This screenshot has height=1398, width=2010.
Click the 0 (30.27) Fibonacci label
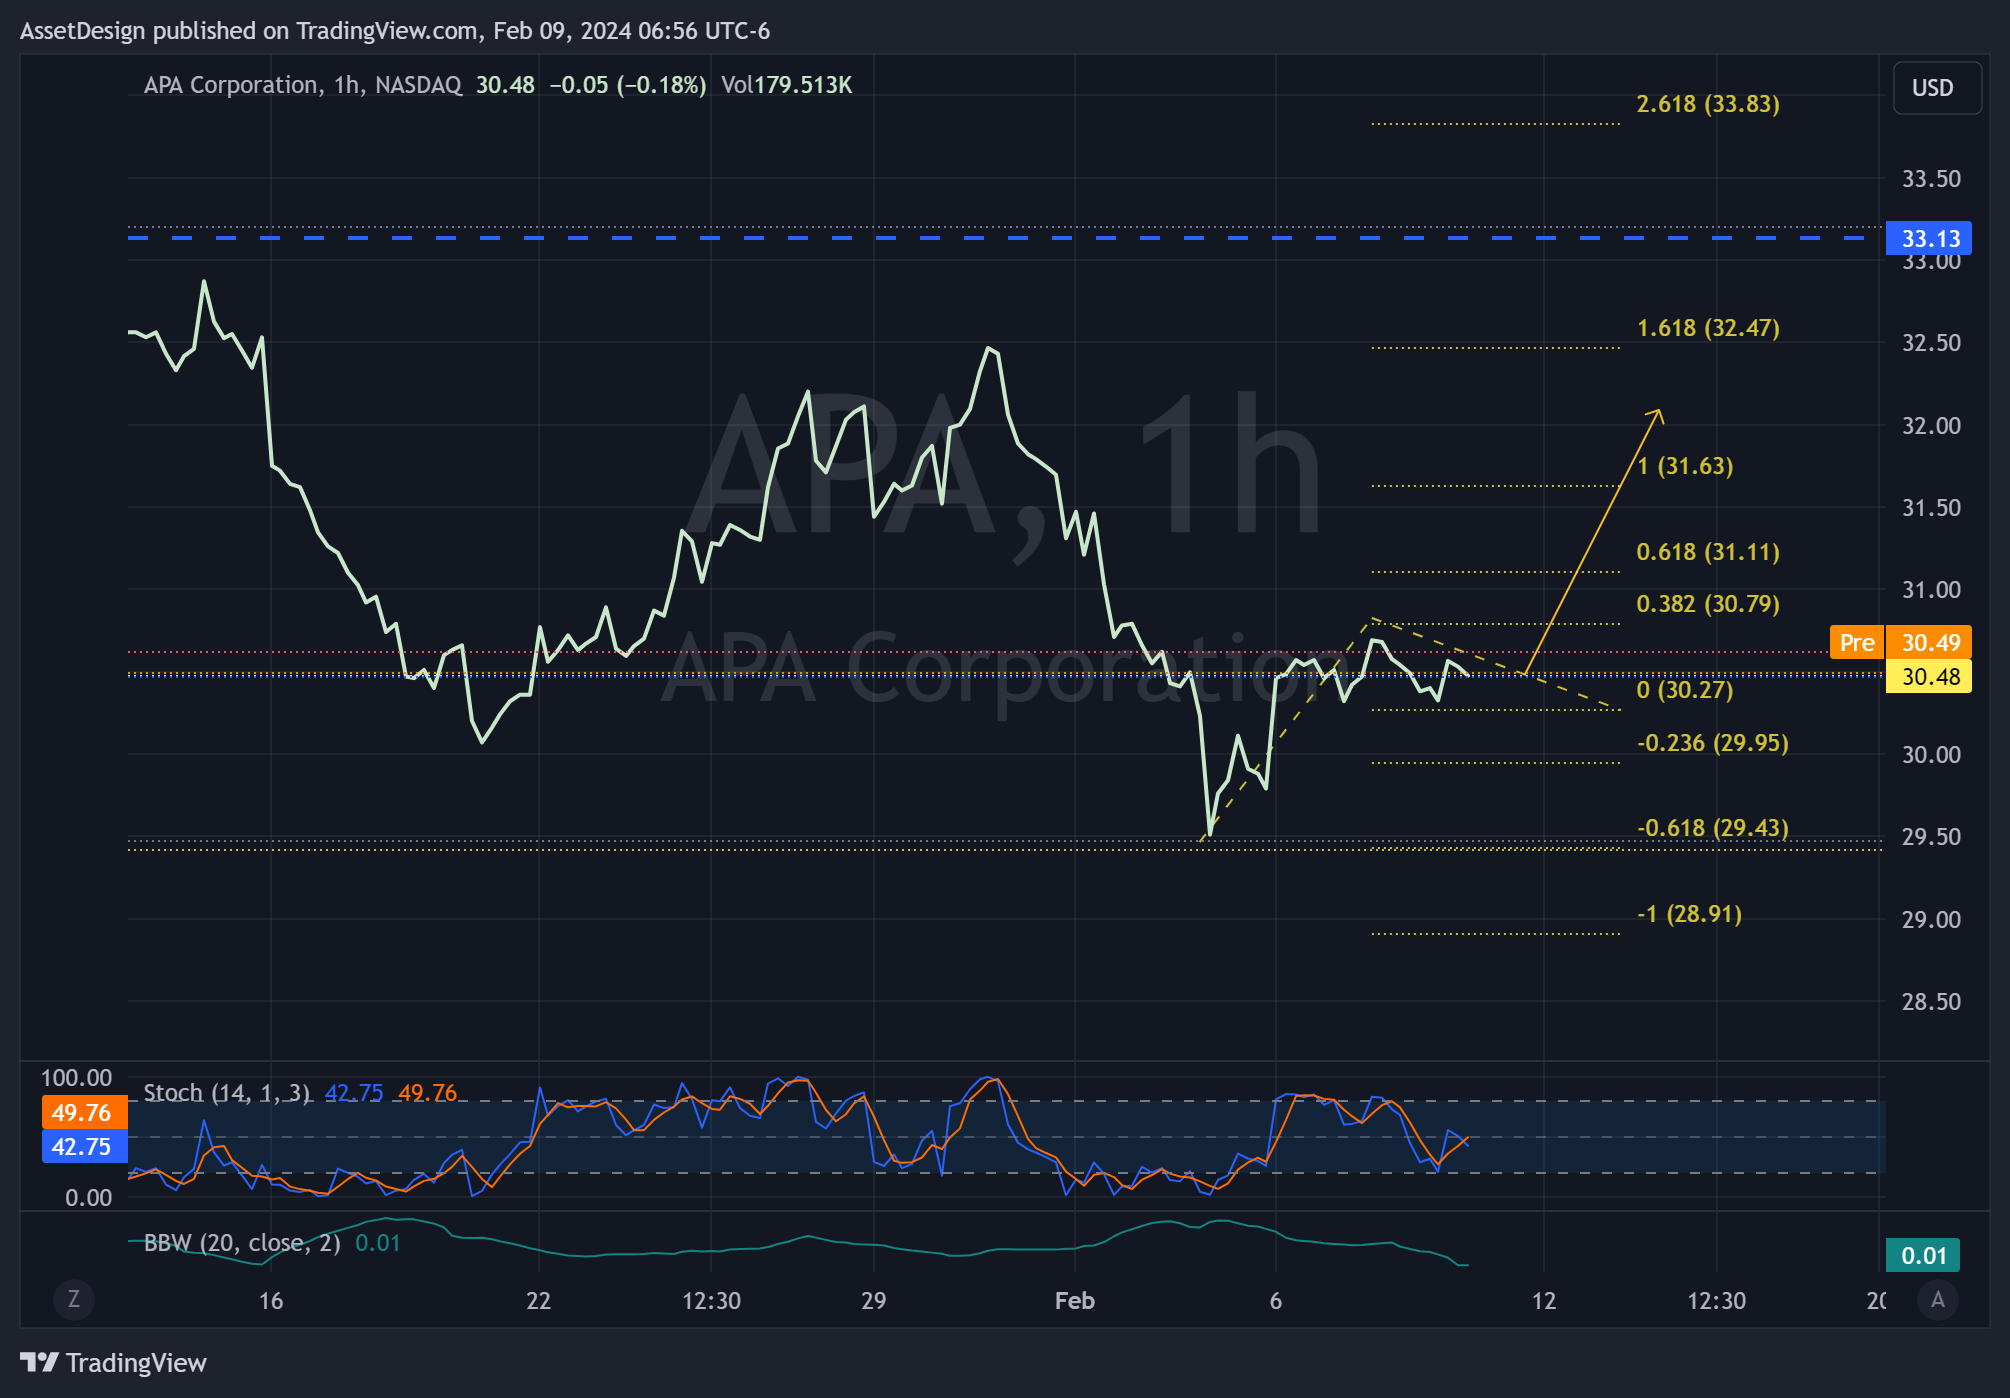pyautogui.click(x=1685, y=690)
